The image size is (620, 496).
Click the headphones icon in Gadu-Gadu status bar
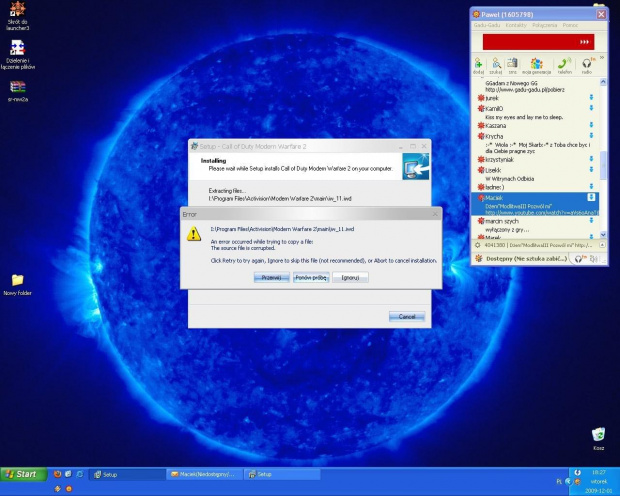click(x=580, y=259)
